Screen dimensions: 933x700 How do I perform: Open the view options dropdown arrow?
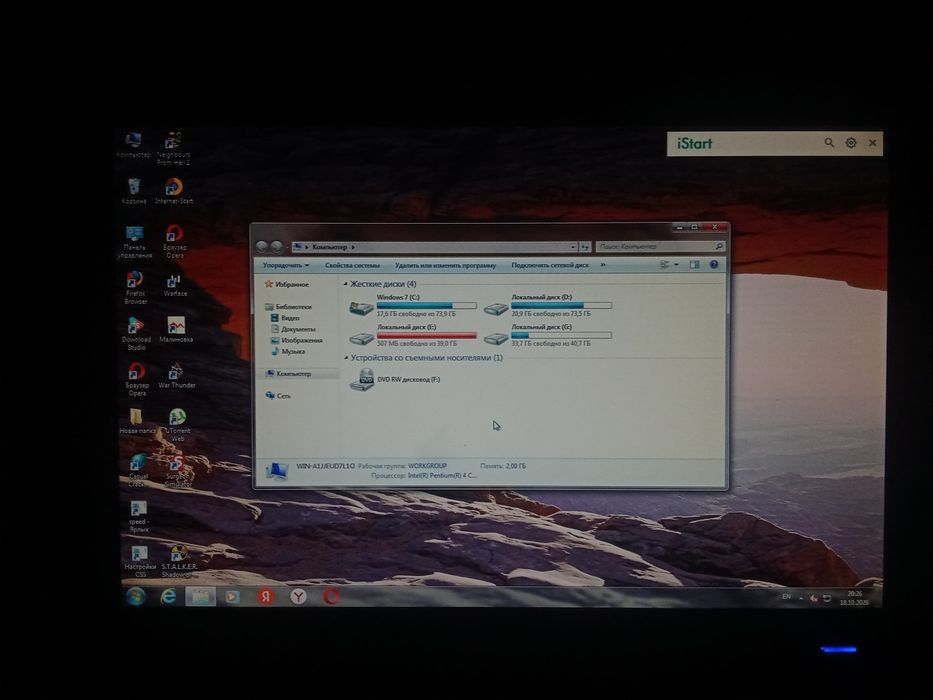point(676,265)
